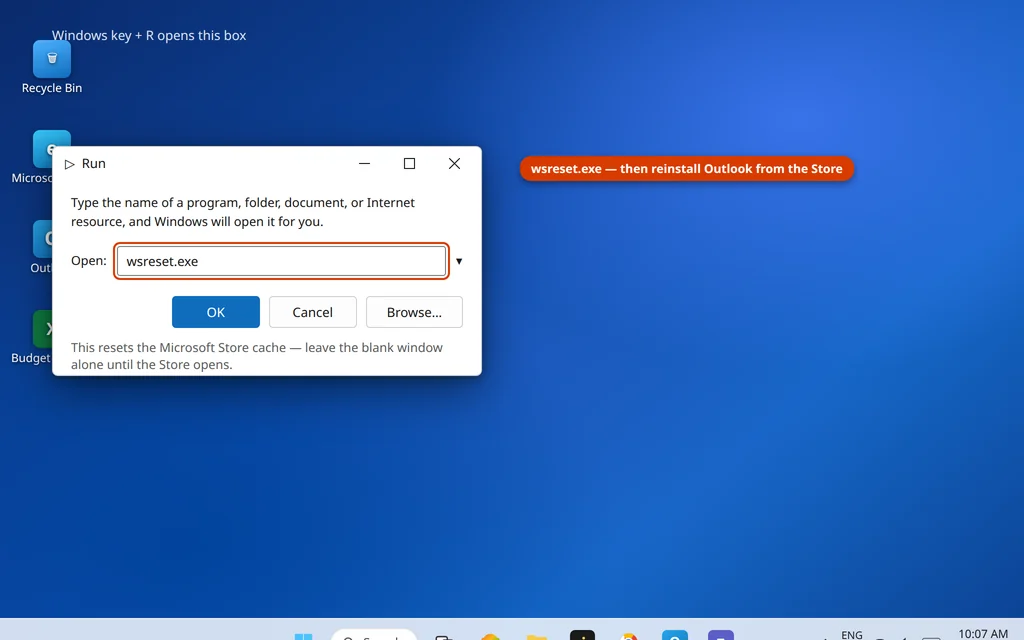
Task: Minimize the Run dialog
Action: click(364, 163)
